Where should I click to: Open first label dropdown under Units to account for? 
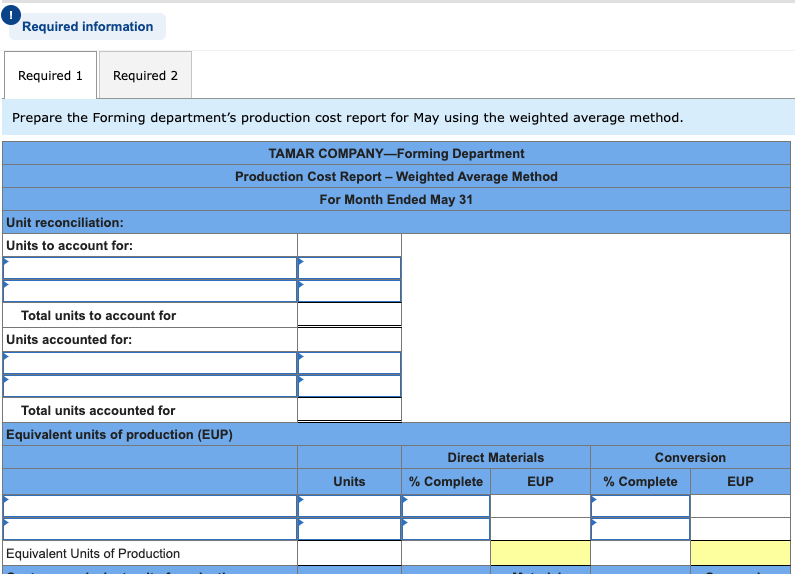tap(150, 268)
